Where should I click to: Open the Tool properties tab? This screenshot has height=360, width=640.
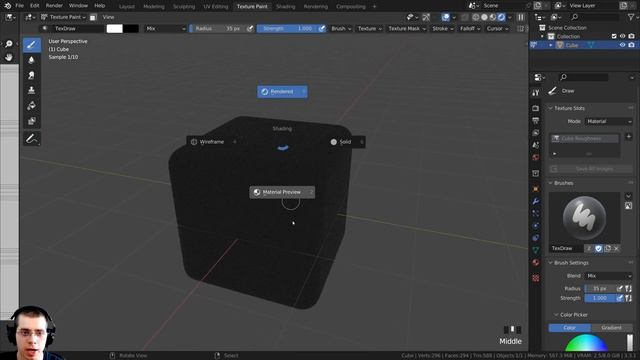(x=536, y=93)
